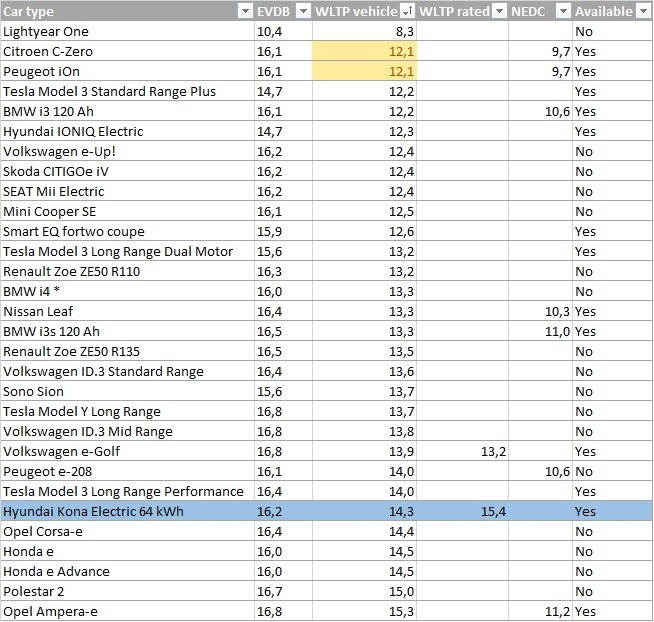This screenshot has width=654, height=622.
Task: Select the Skoda CITIGOe iV cell
Action: pos(128,171)
